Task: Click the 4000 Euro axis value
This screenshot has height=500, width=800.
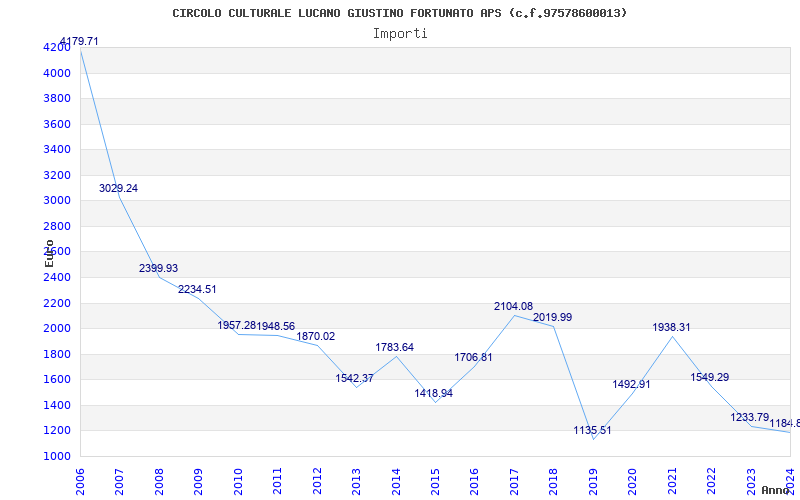Action: (57, 73)
